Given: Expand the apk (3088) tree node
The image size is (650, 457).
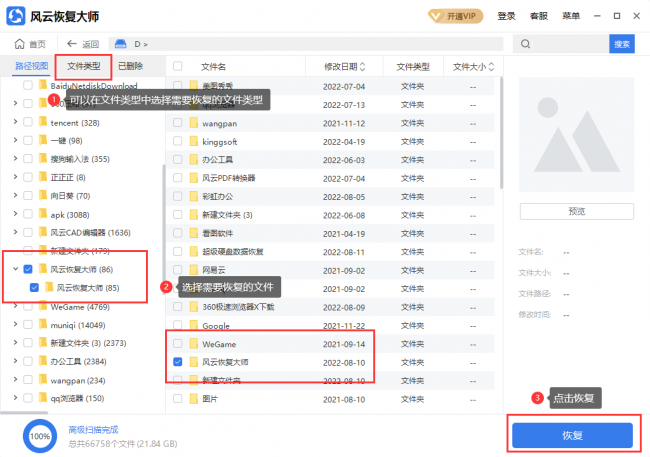Looking at the screenshot, I should point(15,214).
